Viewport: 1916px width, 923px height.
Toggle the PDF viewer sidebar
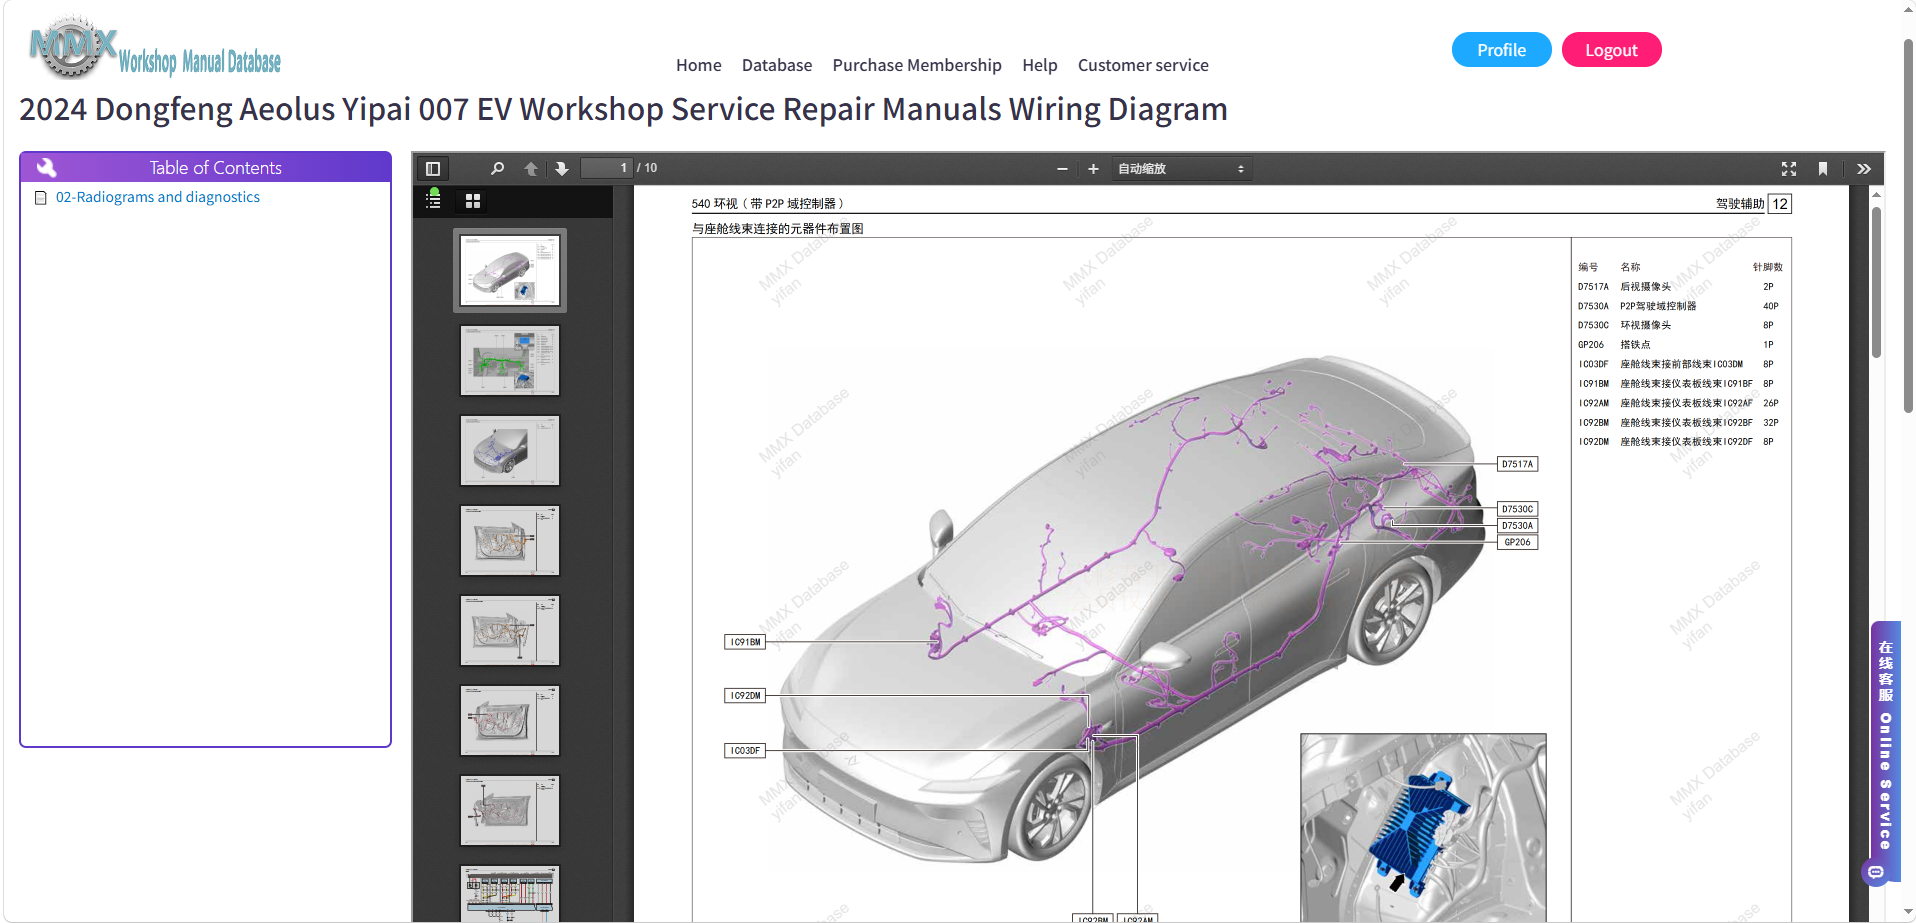[x=433, y=169]
